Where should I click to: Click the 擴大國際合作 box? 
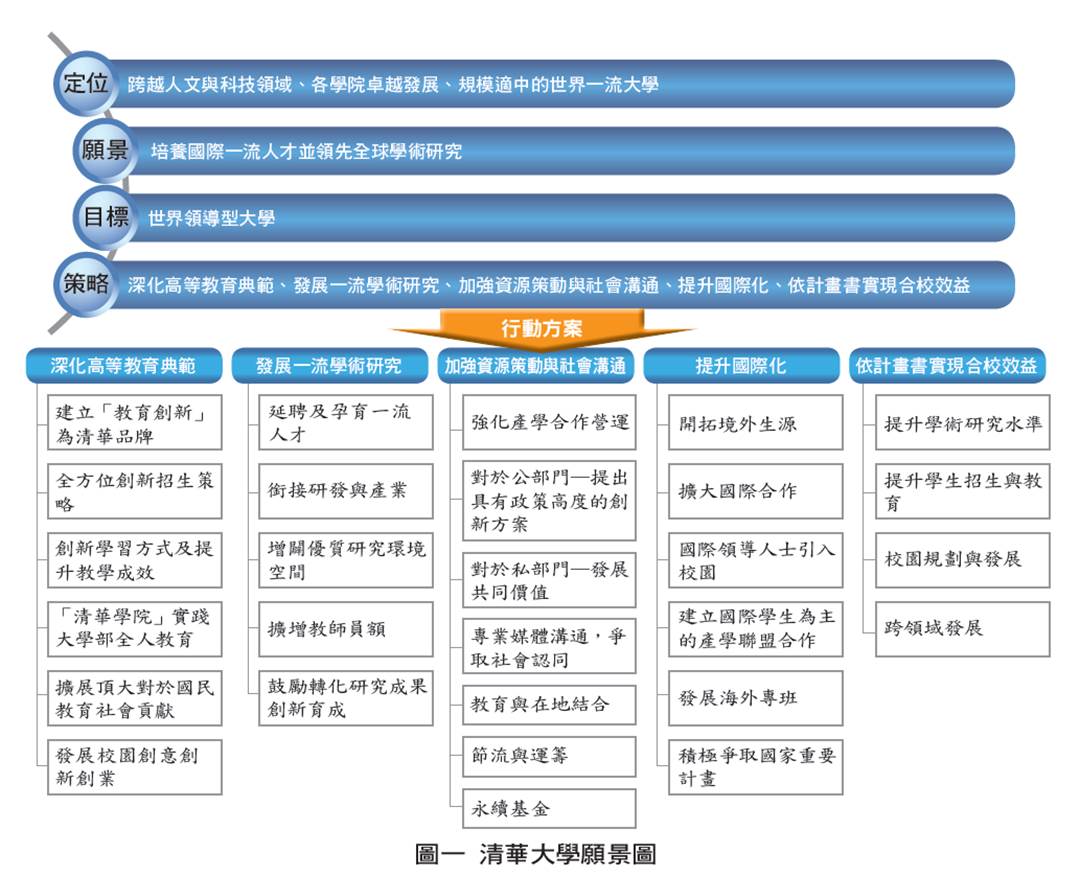coord(756,491)
